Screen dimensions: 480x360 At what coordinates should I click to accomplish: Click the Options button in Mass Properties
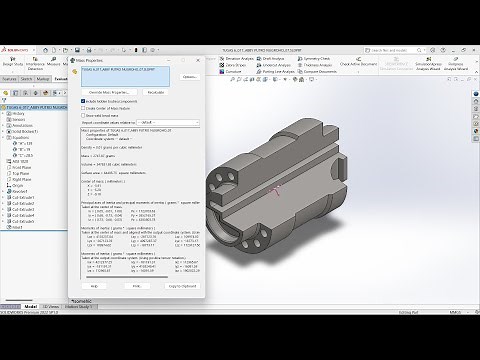(x=190, y=77)
